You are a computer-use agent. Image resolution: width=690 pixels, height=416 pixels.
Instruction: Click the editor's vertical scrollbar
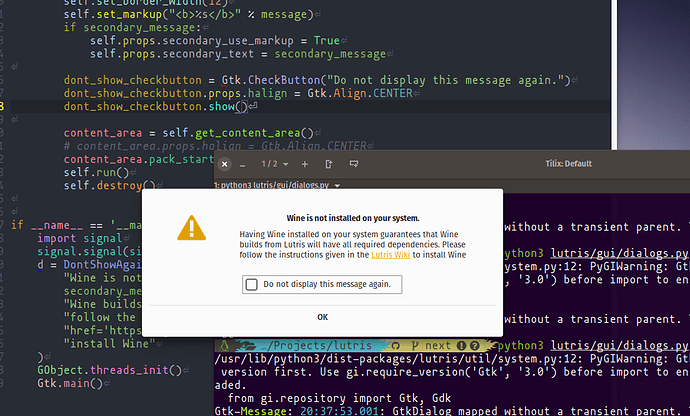pos(614,75)
